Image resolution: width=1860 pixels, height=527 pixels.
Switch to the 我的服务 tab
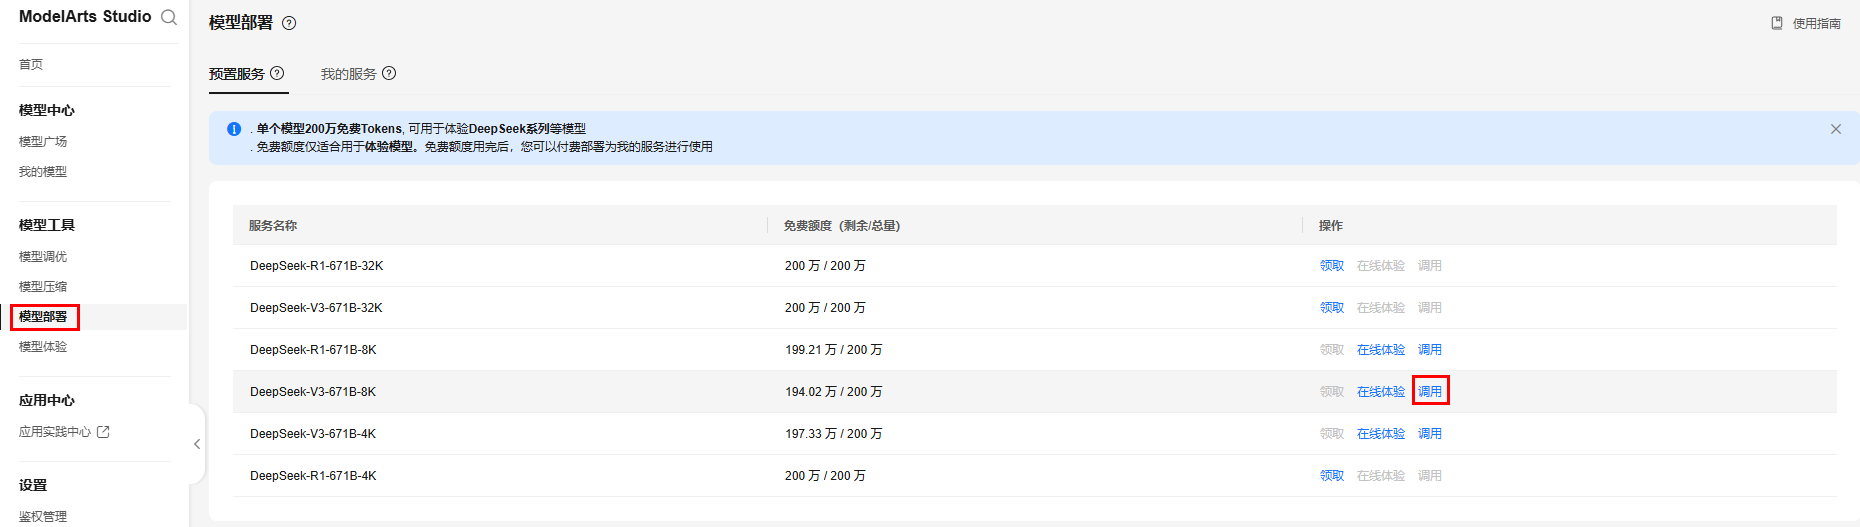coord(348,74)
